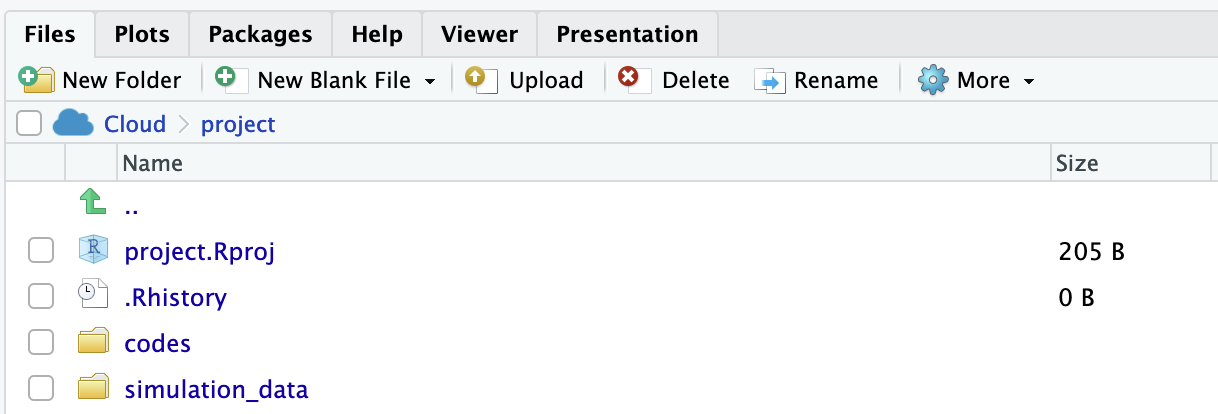Click the Cloud home icon
Image resolution: width=1218 pixels, height=414 pixels.
click(72, 124)
